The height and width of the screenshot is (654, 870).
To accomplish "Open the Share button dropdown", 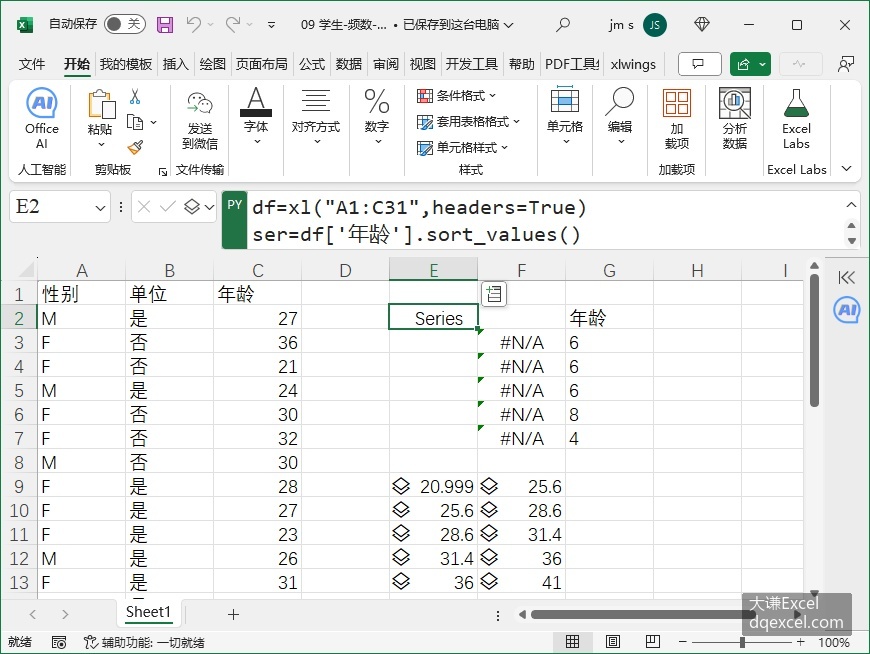I will pos(763,64).
